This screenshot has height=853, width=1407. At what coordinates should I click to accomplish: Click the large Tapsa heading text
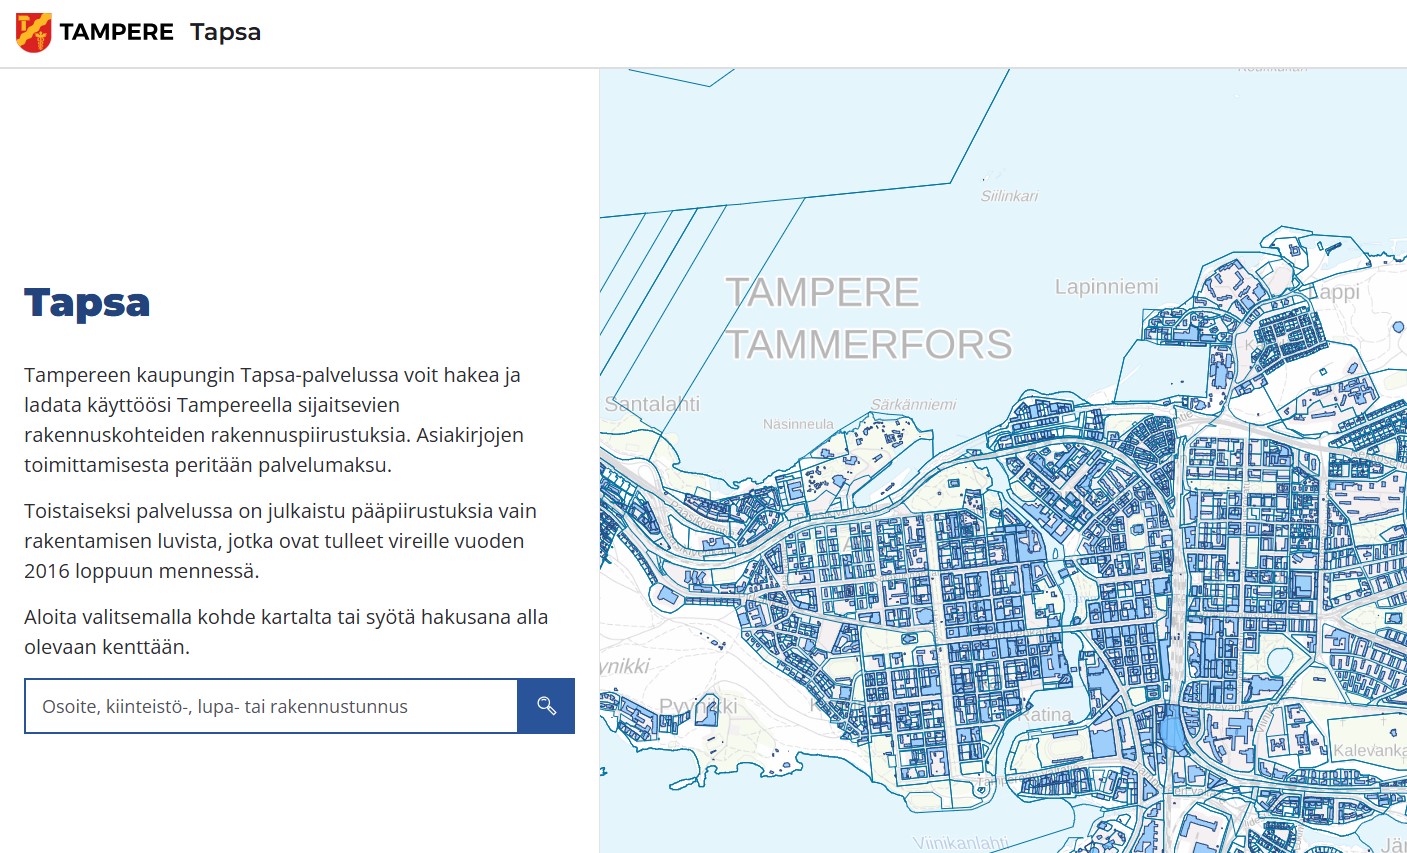87,302
